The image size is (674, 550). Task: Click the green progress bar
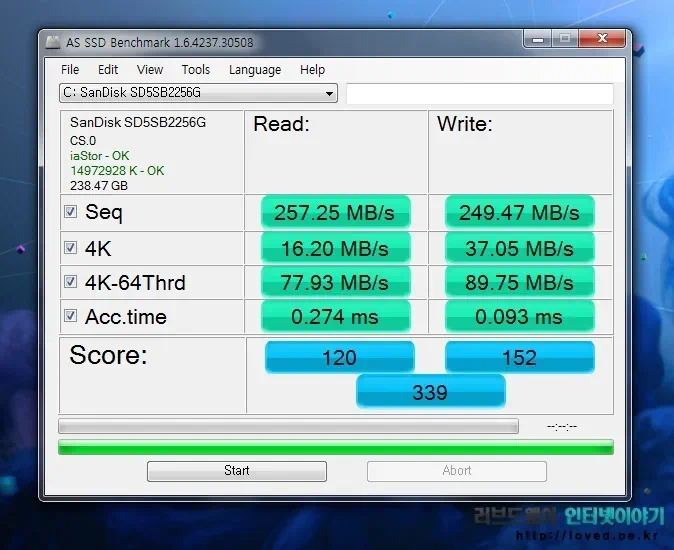(x=336, y=447)
